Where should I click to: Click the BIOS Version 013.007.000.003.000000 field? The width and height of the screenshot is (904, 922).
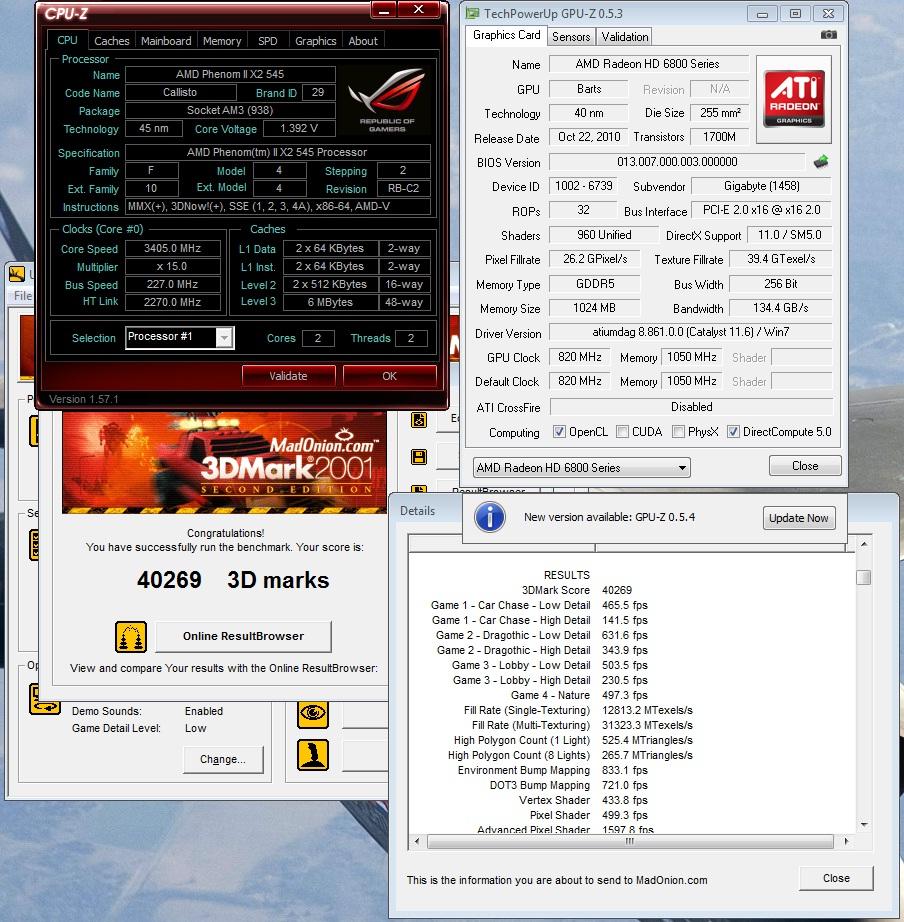coord(677,162)
